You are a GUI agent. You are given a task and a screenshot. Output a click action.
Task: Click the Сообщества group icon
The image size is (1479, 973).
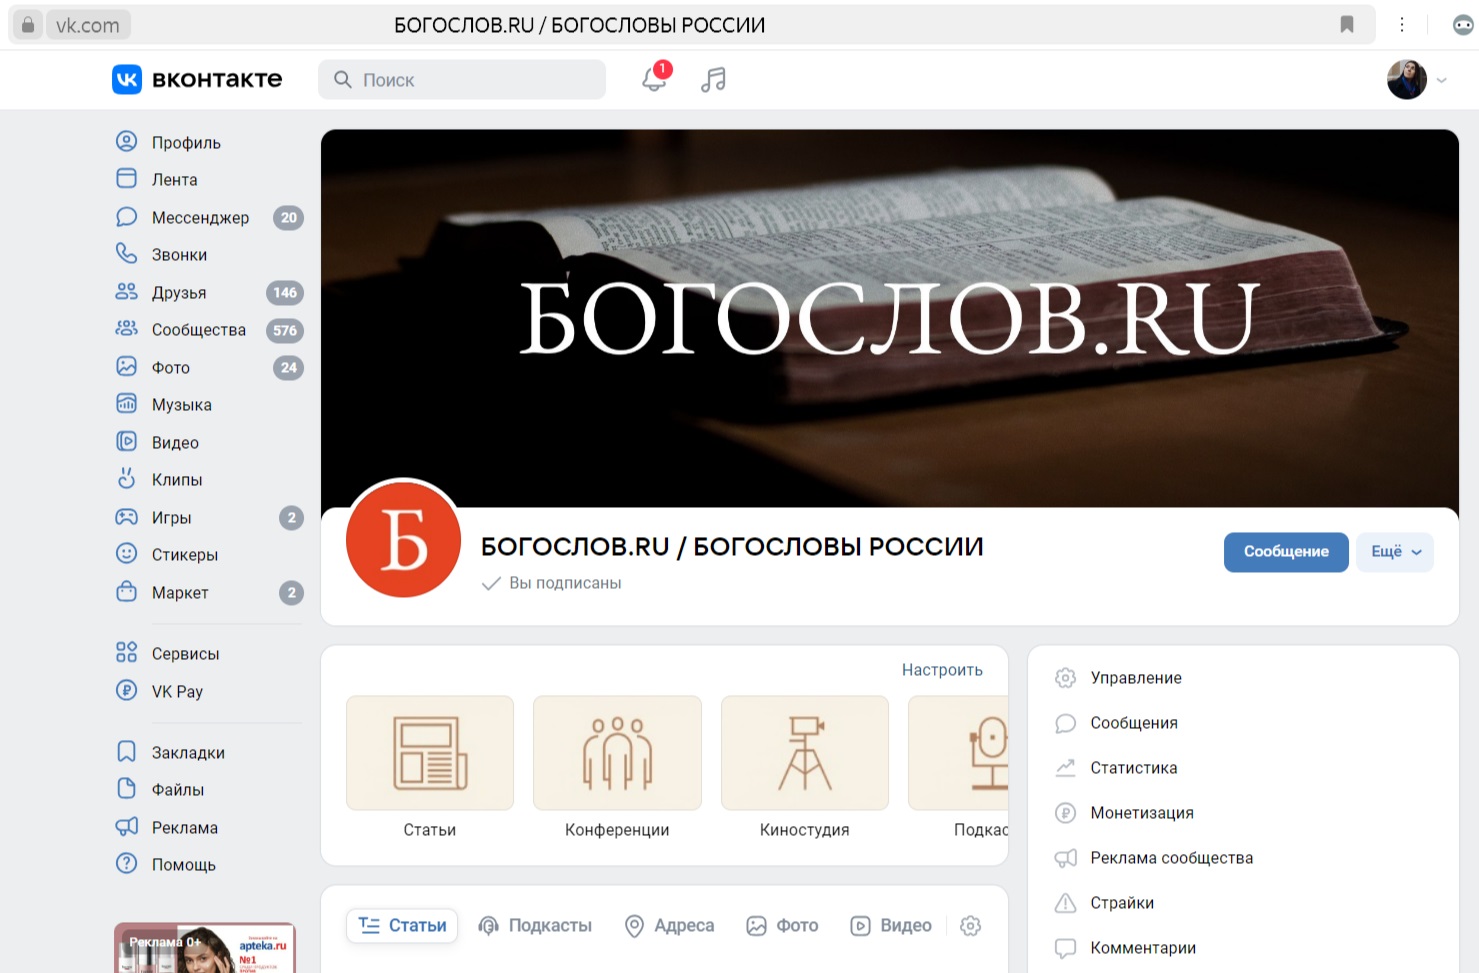(127, 328)
